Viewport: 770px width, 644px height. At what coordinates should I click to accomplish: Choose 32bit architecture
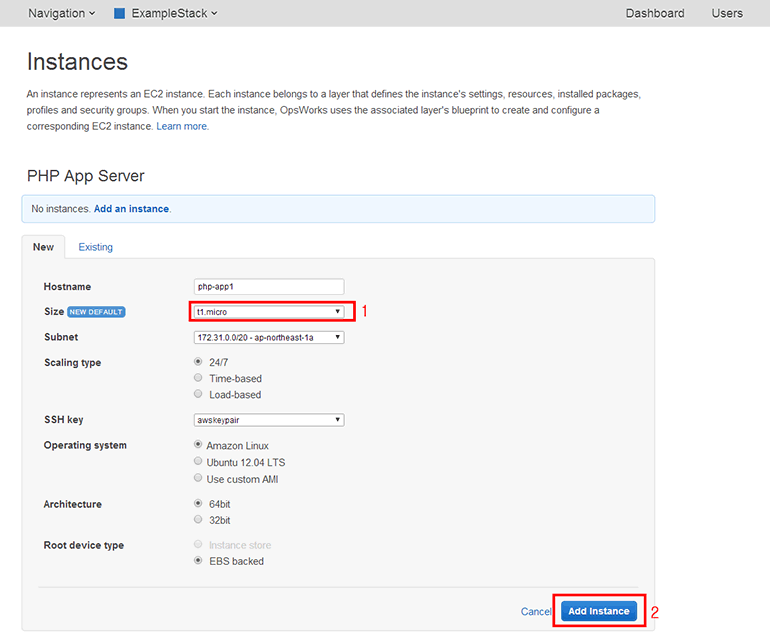click(x=198, y=520)
